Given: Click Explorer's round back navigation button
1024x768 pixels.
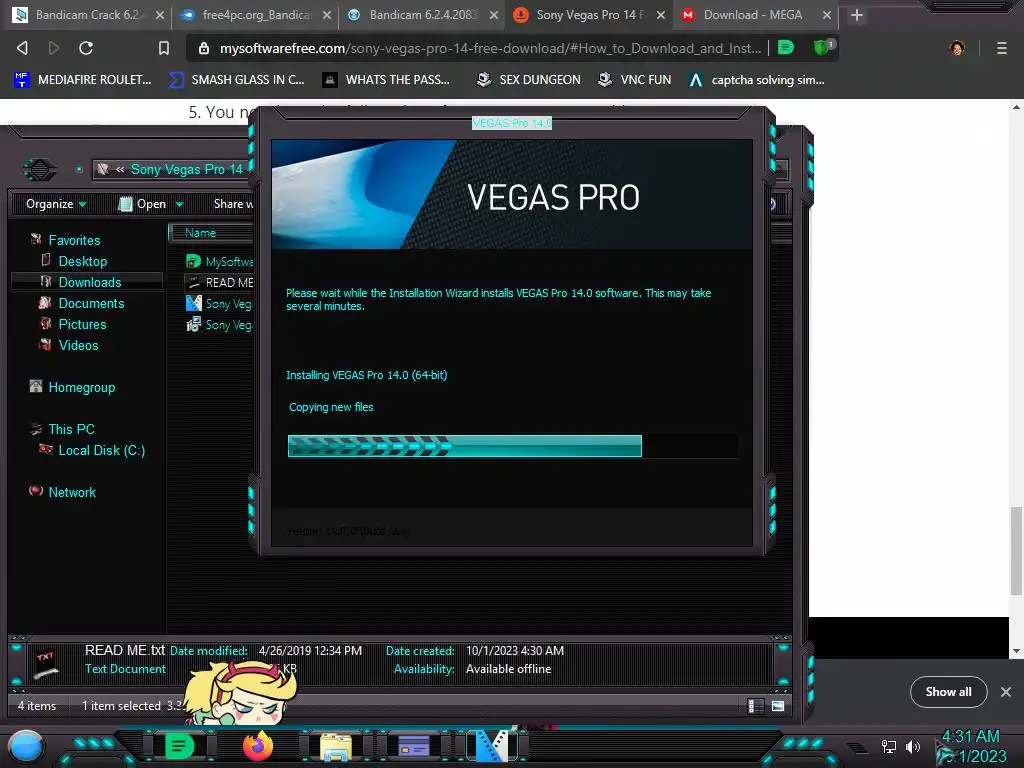Looking at the screenshot, I should (40, 170).
